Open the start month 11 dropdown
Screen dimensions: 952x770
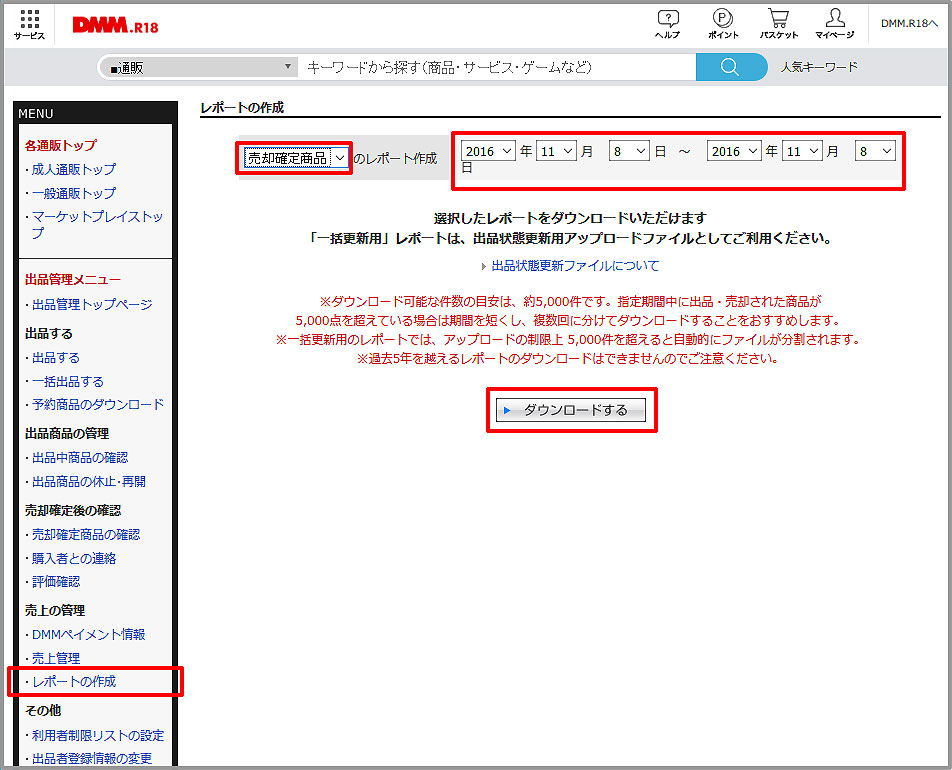[x=556, y=151]
